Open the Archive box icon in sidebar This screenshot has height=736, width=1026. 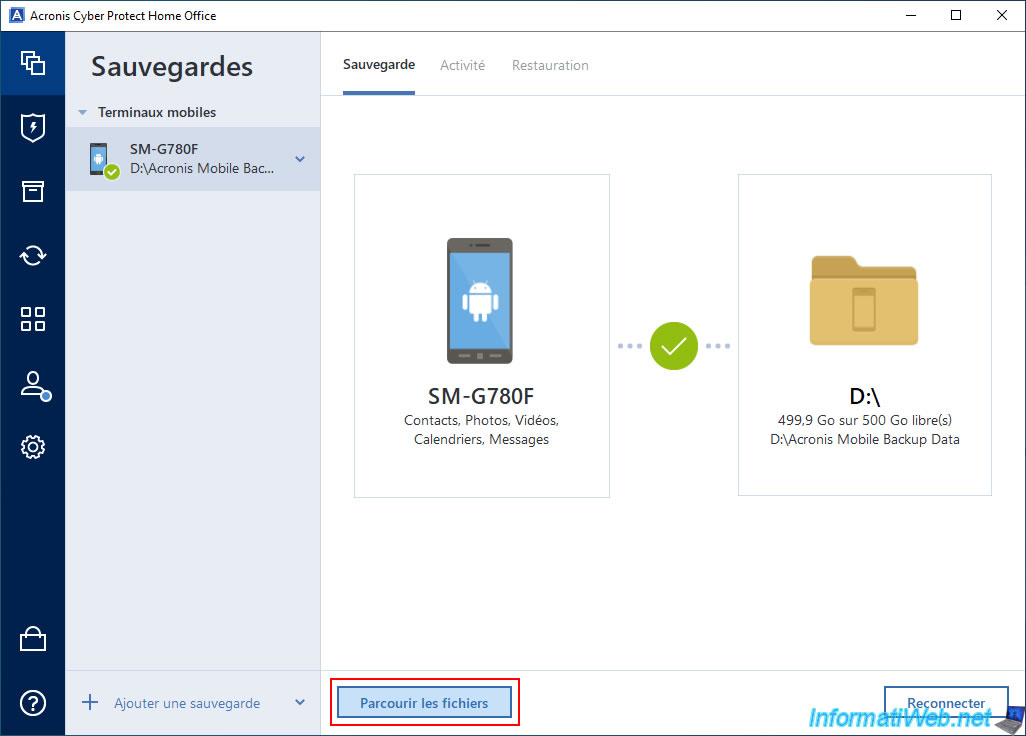33,191
